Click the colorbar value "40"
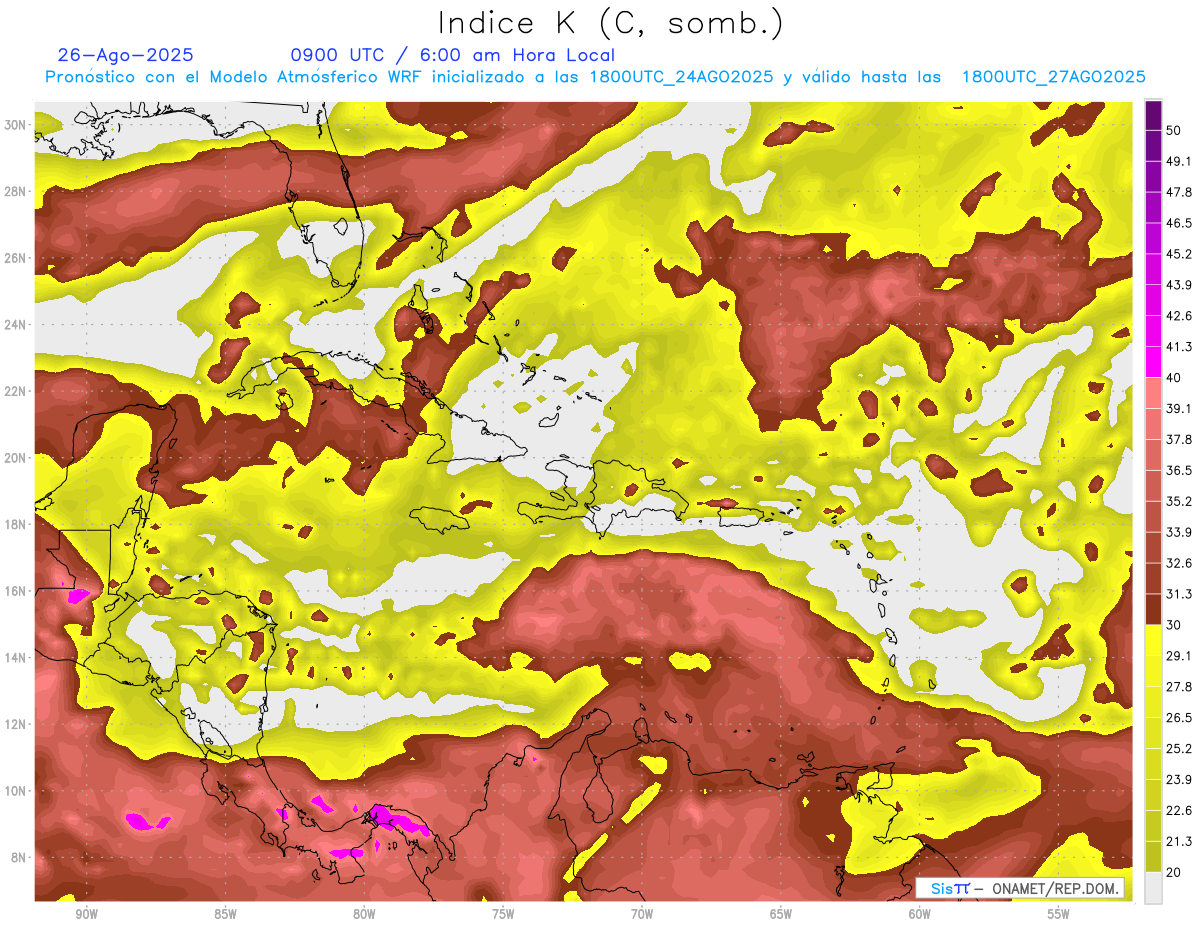Image resolution: width=1200 pixels, height=927 pixels. (1175, 377)
